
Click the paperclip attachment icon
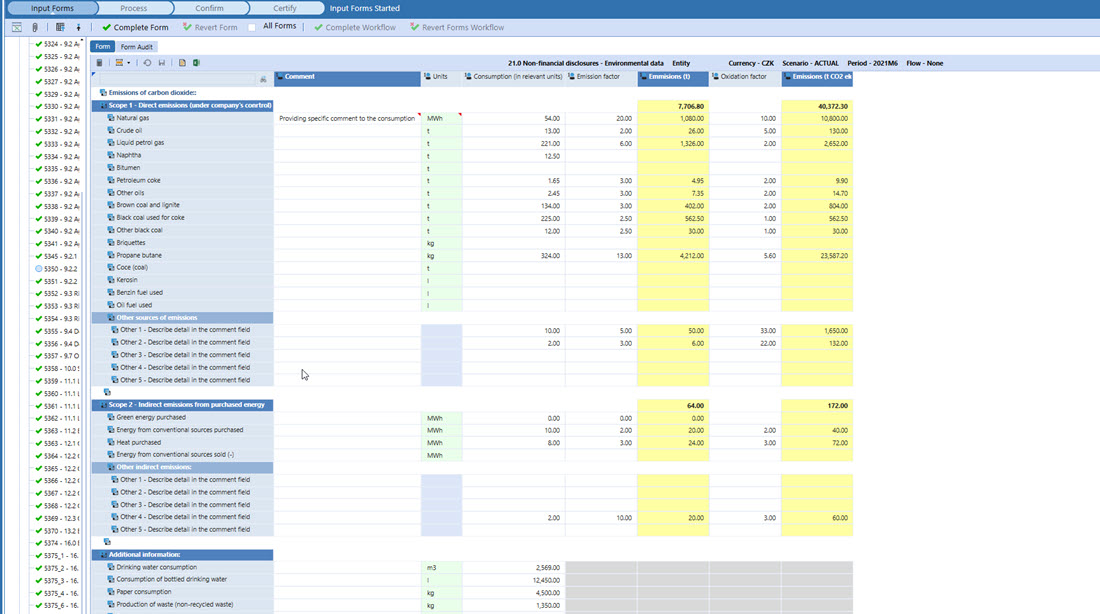34,27
